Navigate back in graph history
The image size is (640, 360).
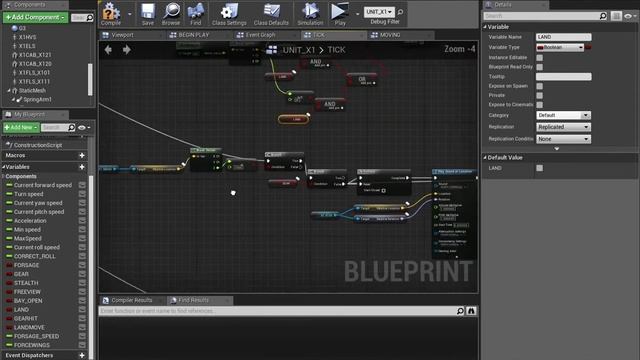[108, 50]
